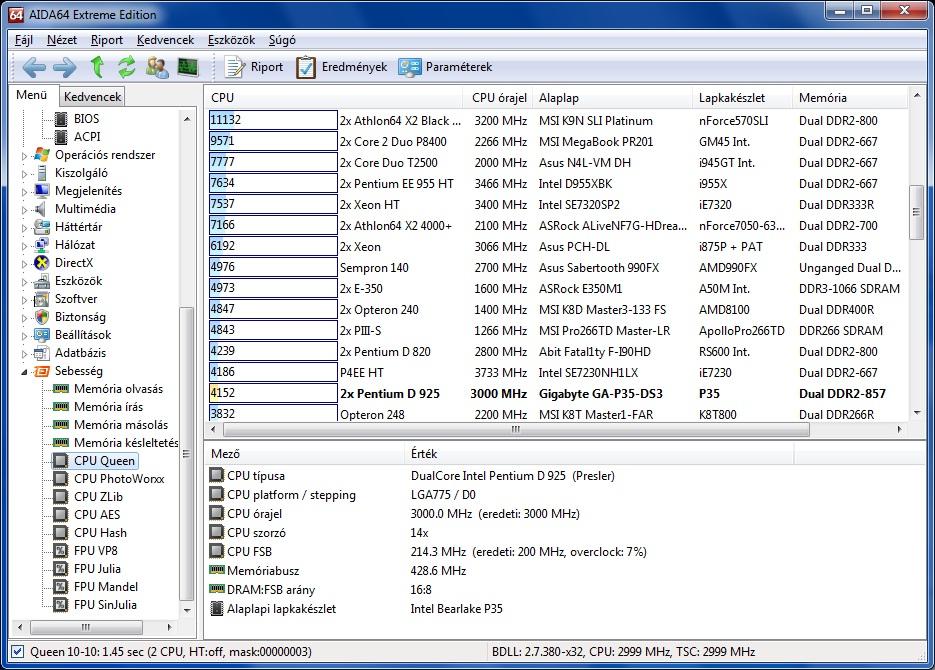Click the Sebesség folder icon
The image size is (935, 670).
pos(42,371)
